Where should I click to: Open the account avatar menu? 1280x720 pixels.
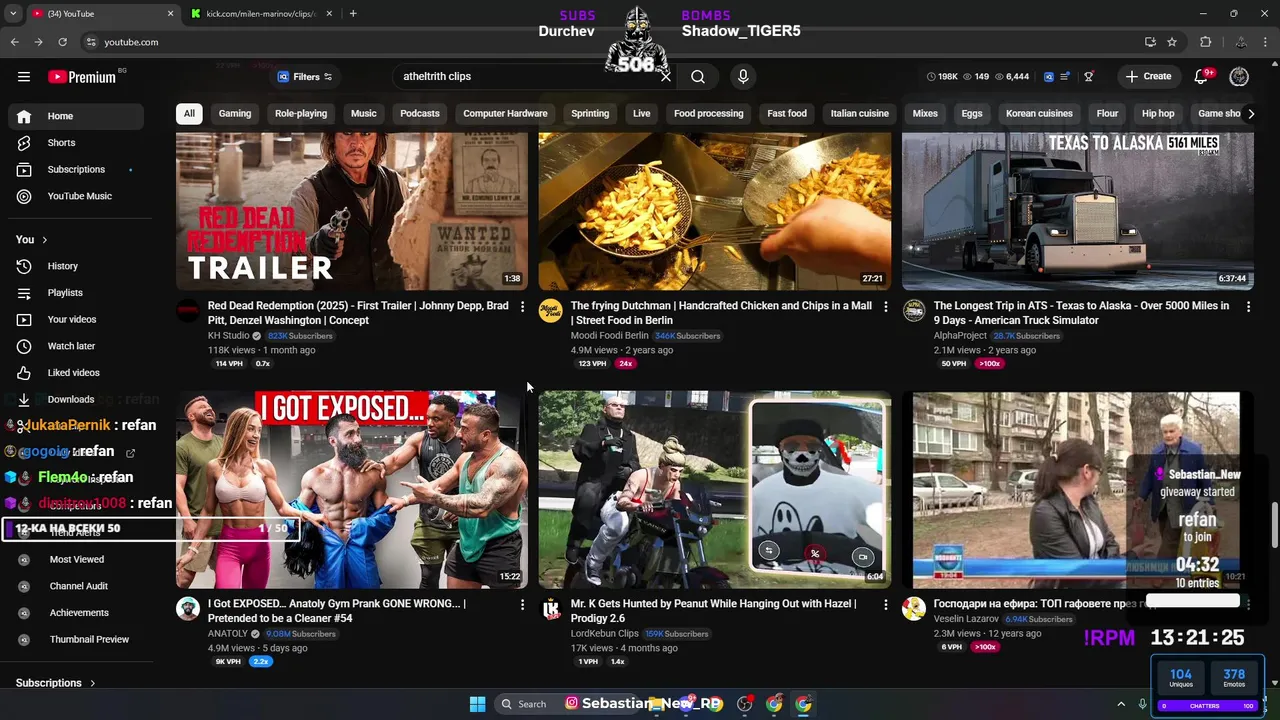tap(1239, 76)
